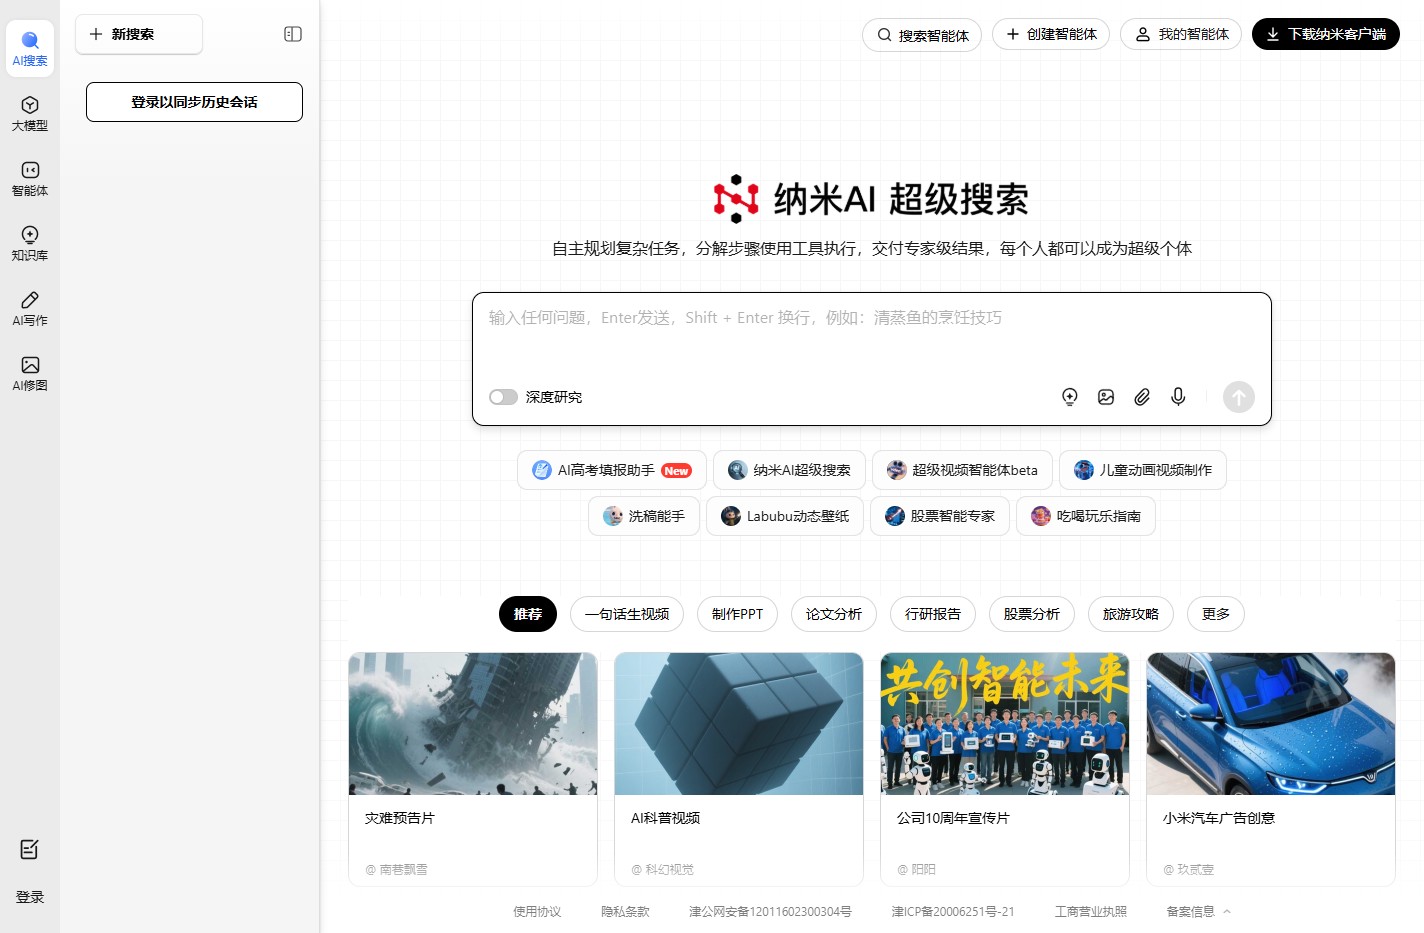The height and width of the screenshot is (933, 1424).
Task: Select the 行研报告 tab
Action: pyautogui.click(x=933, y=614)
